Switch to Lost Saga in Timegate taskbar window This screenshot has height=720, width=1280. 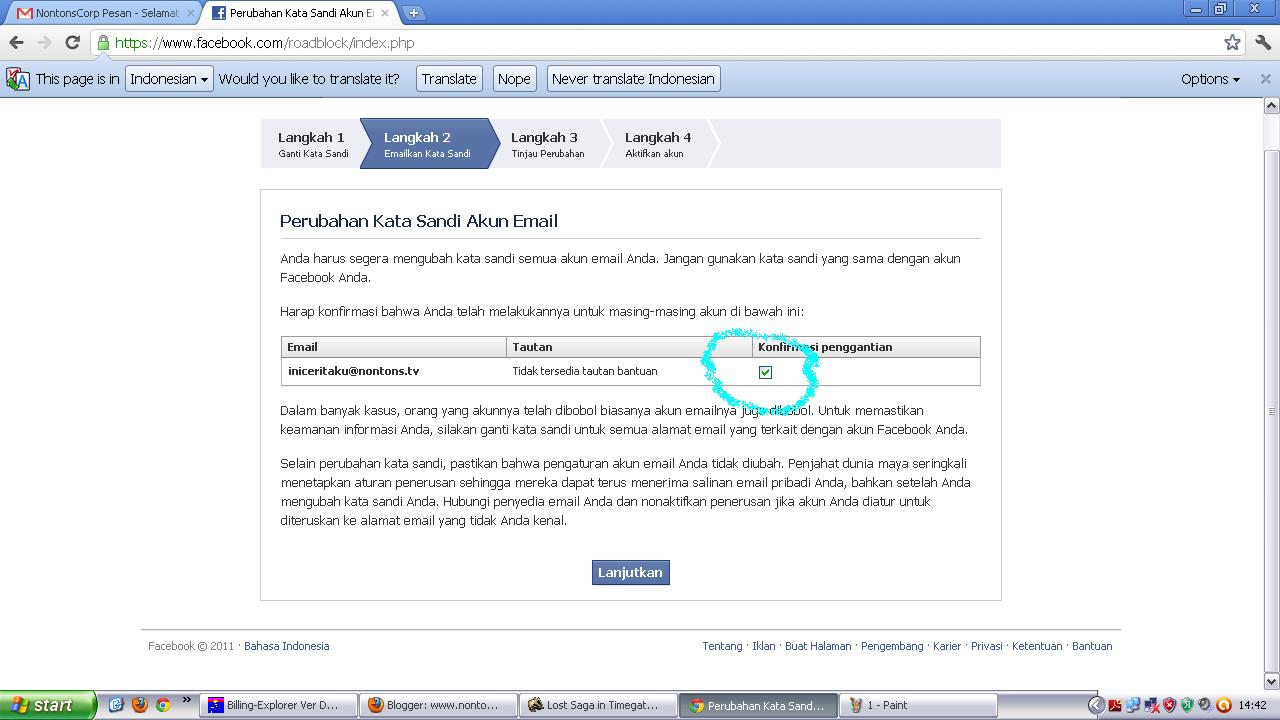(x=597, y=705)
